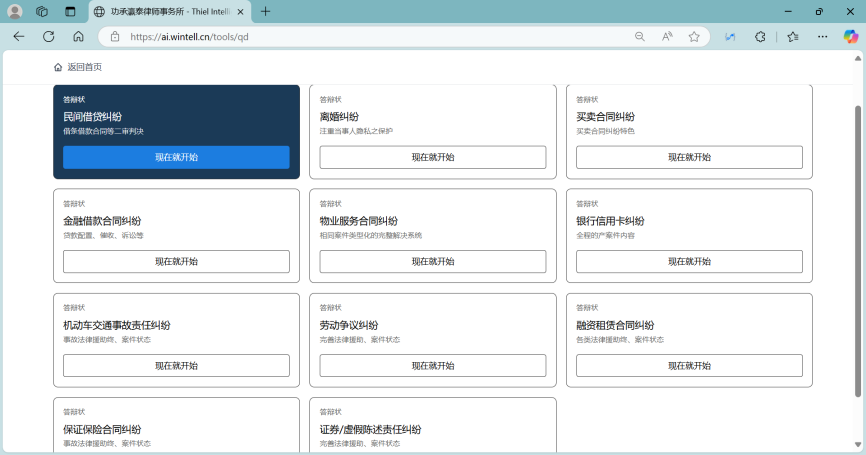This screenshot has width=866, height=455.
Task: Activate the read aloud icon
Action: point(667,36)
